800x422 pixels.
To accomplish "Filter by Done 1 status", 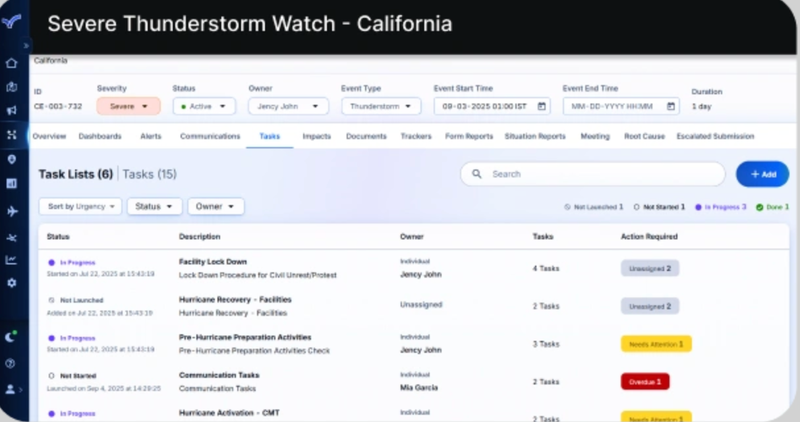I will tap(772, 207).
